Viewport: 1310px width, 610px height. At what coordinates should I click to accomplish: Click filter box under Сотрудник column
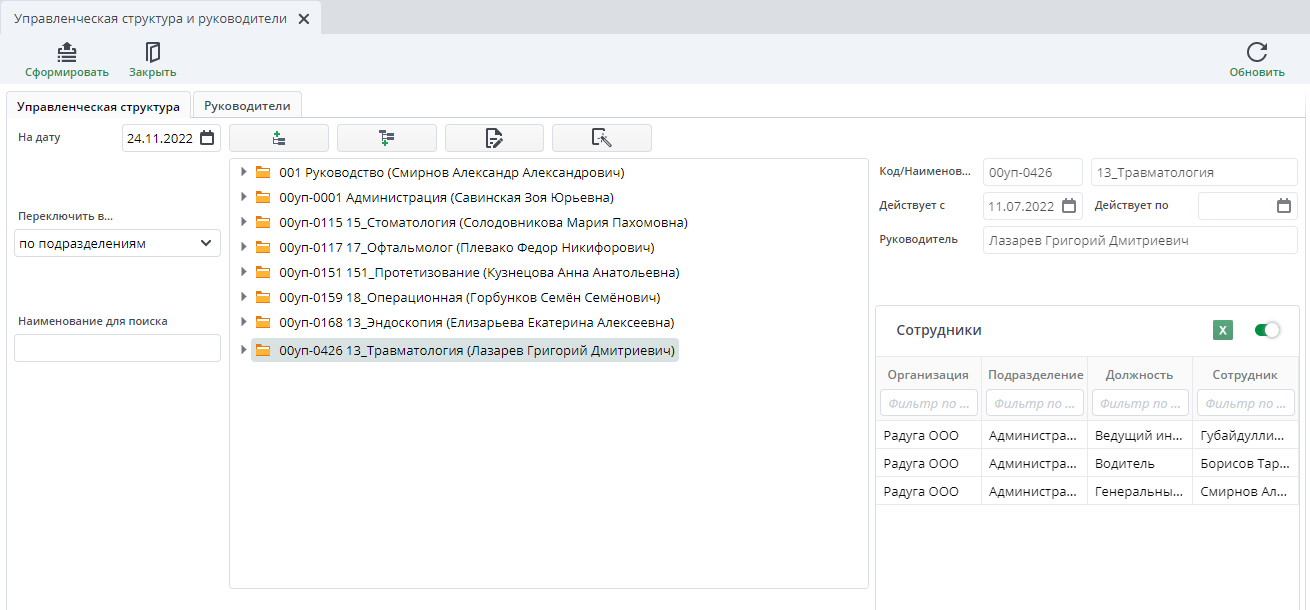[x=1246, y=403]
